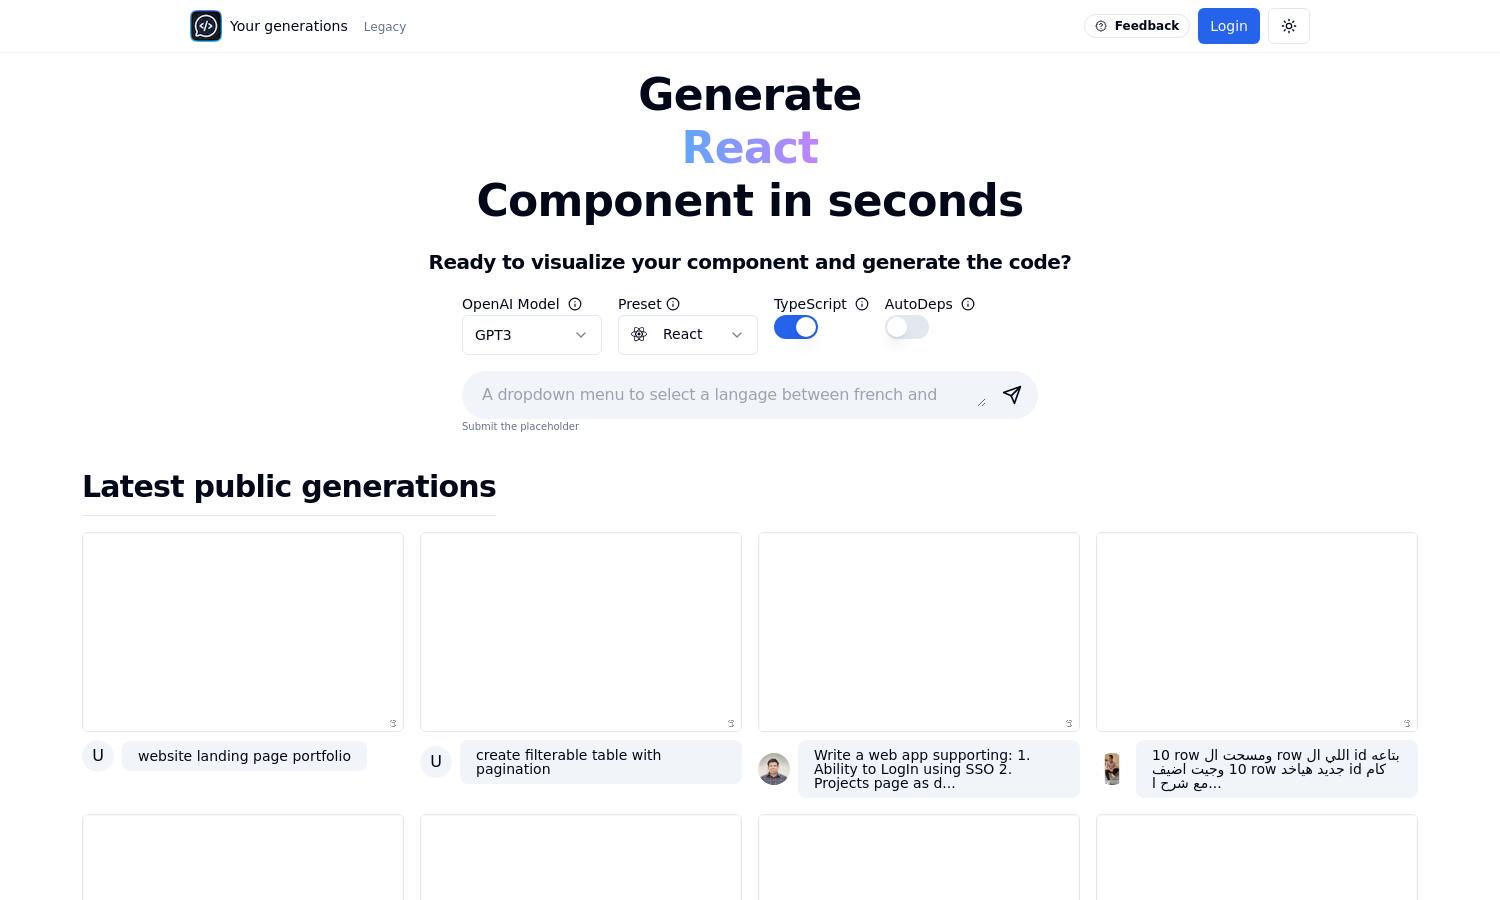
Task: Click the Feedback button
Action: click(x=1137, y=26)
